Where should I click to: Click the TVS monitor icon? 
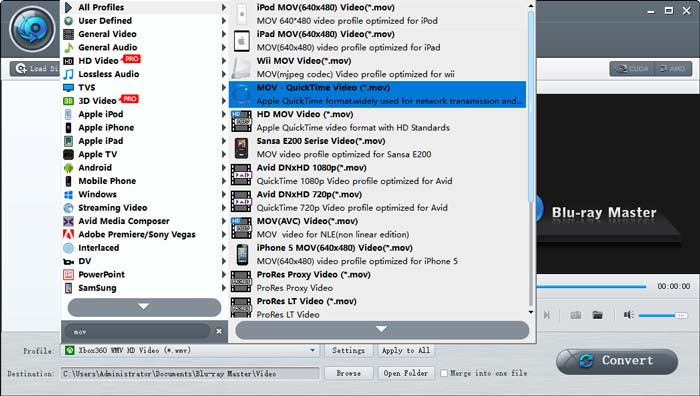pos(68,88)
